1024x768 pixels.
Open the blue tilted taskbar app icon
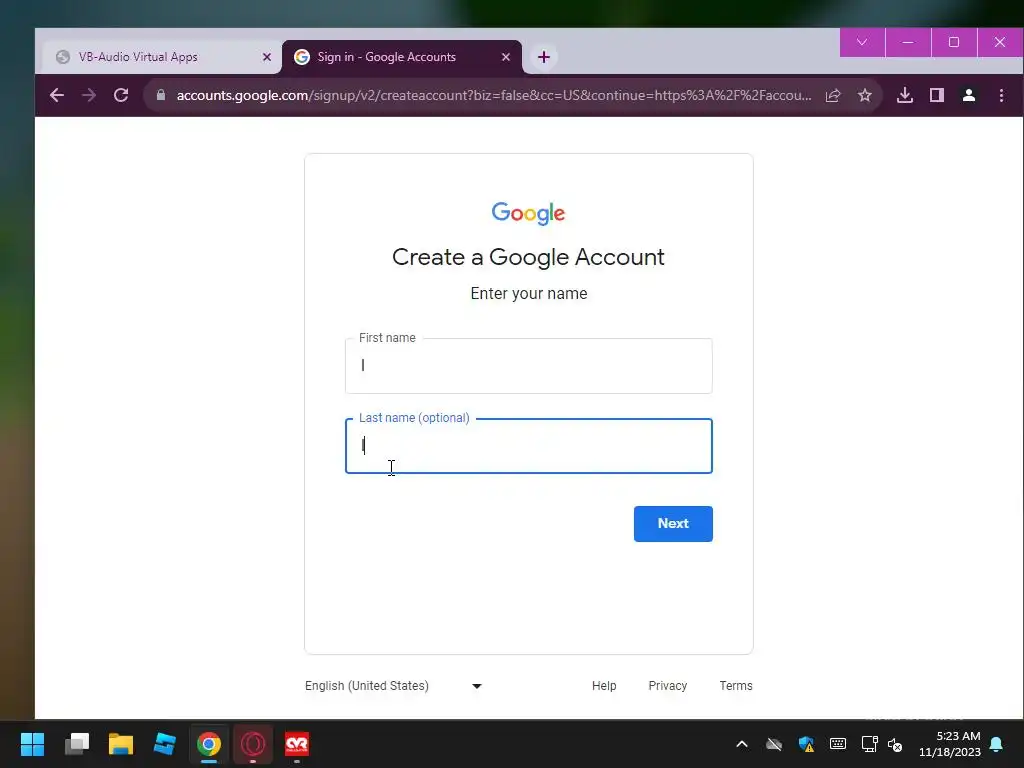(165, 744)
